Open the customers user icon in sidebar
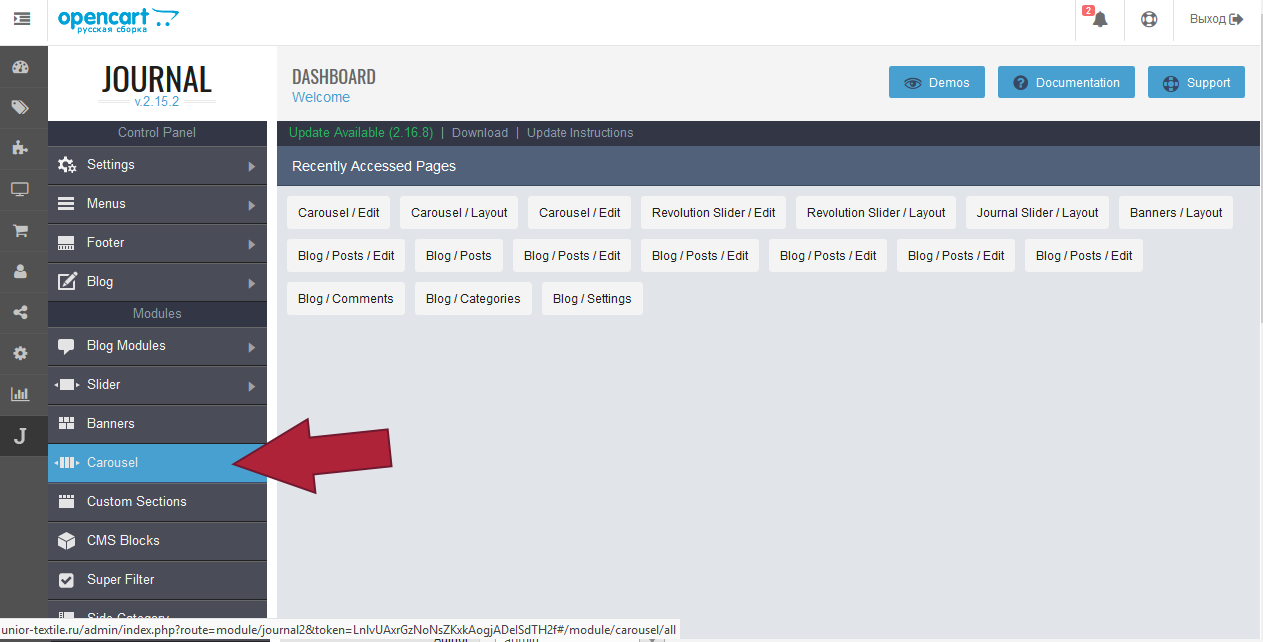Viewport: 1263px width, 642px height. tap(20, 271)
